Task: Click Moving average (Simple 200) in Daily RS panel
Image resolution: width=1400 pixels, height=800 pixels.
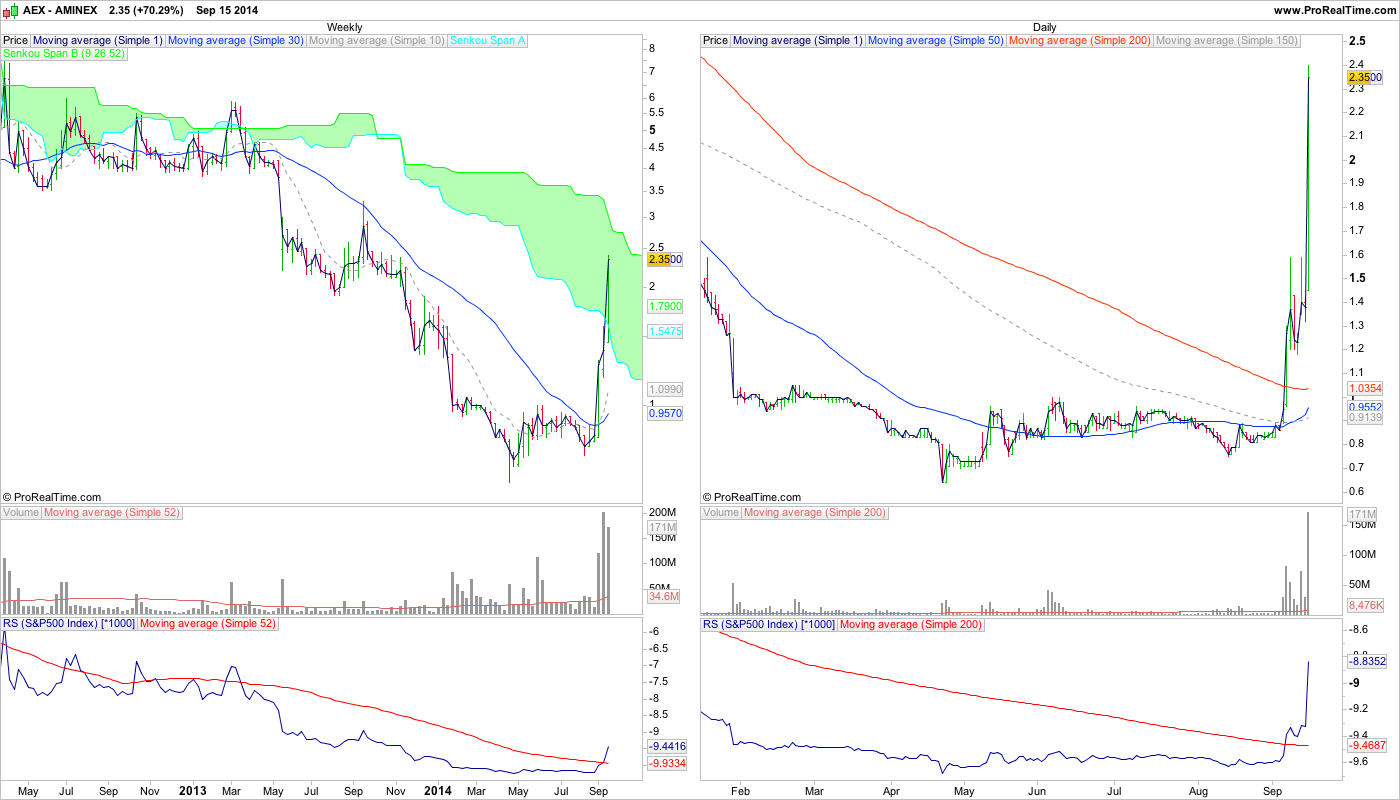Action: pos(911,624)
